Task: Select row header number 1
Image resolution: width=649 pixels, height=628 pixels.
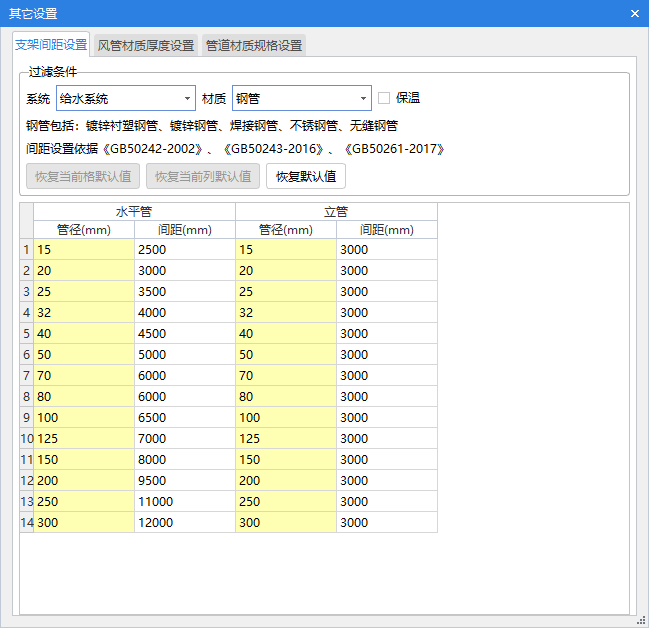Action: (26, 249)
